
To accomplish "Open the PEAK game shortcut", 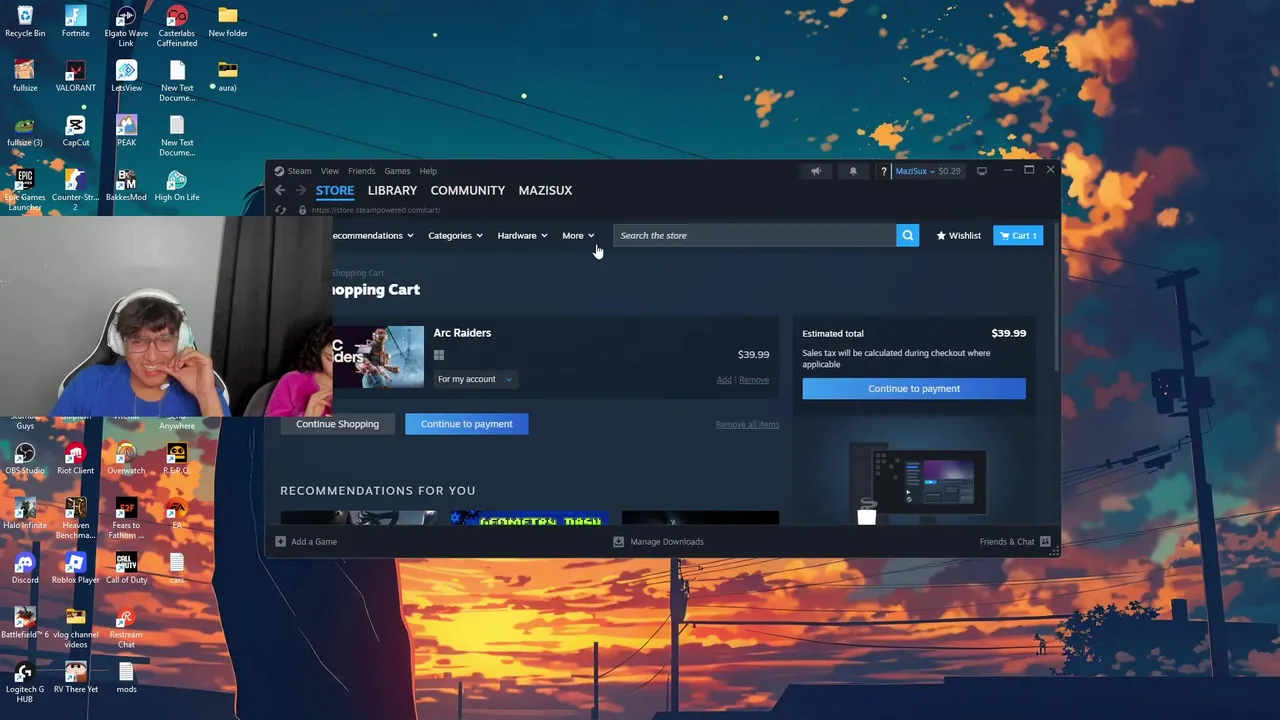I will point(126,131).
